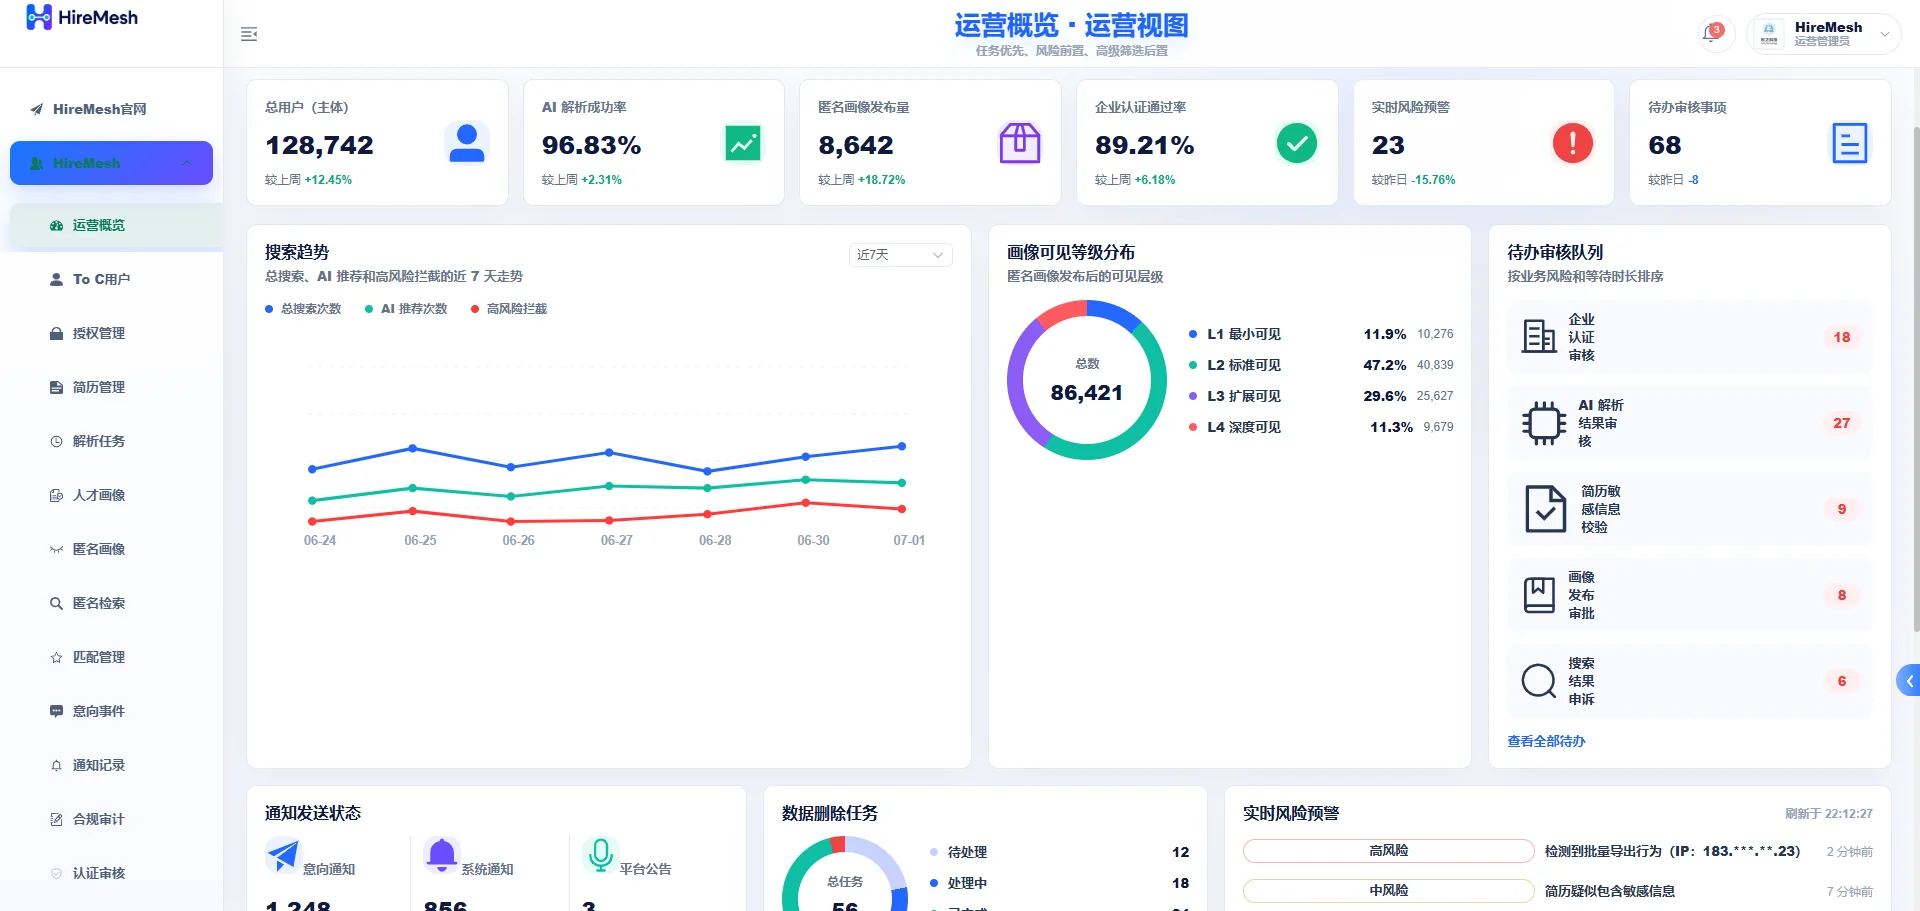Screen dimensions: 1920x911
Task: Click the donut chart 总数 86,421 center
Action: coord(1087,380)
